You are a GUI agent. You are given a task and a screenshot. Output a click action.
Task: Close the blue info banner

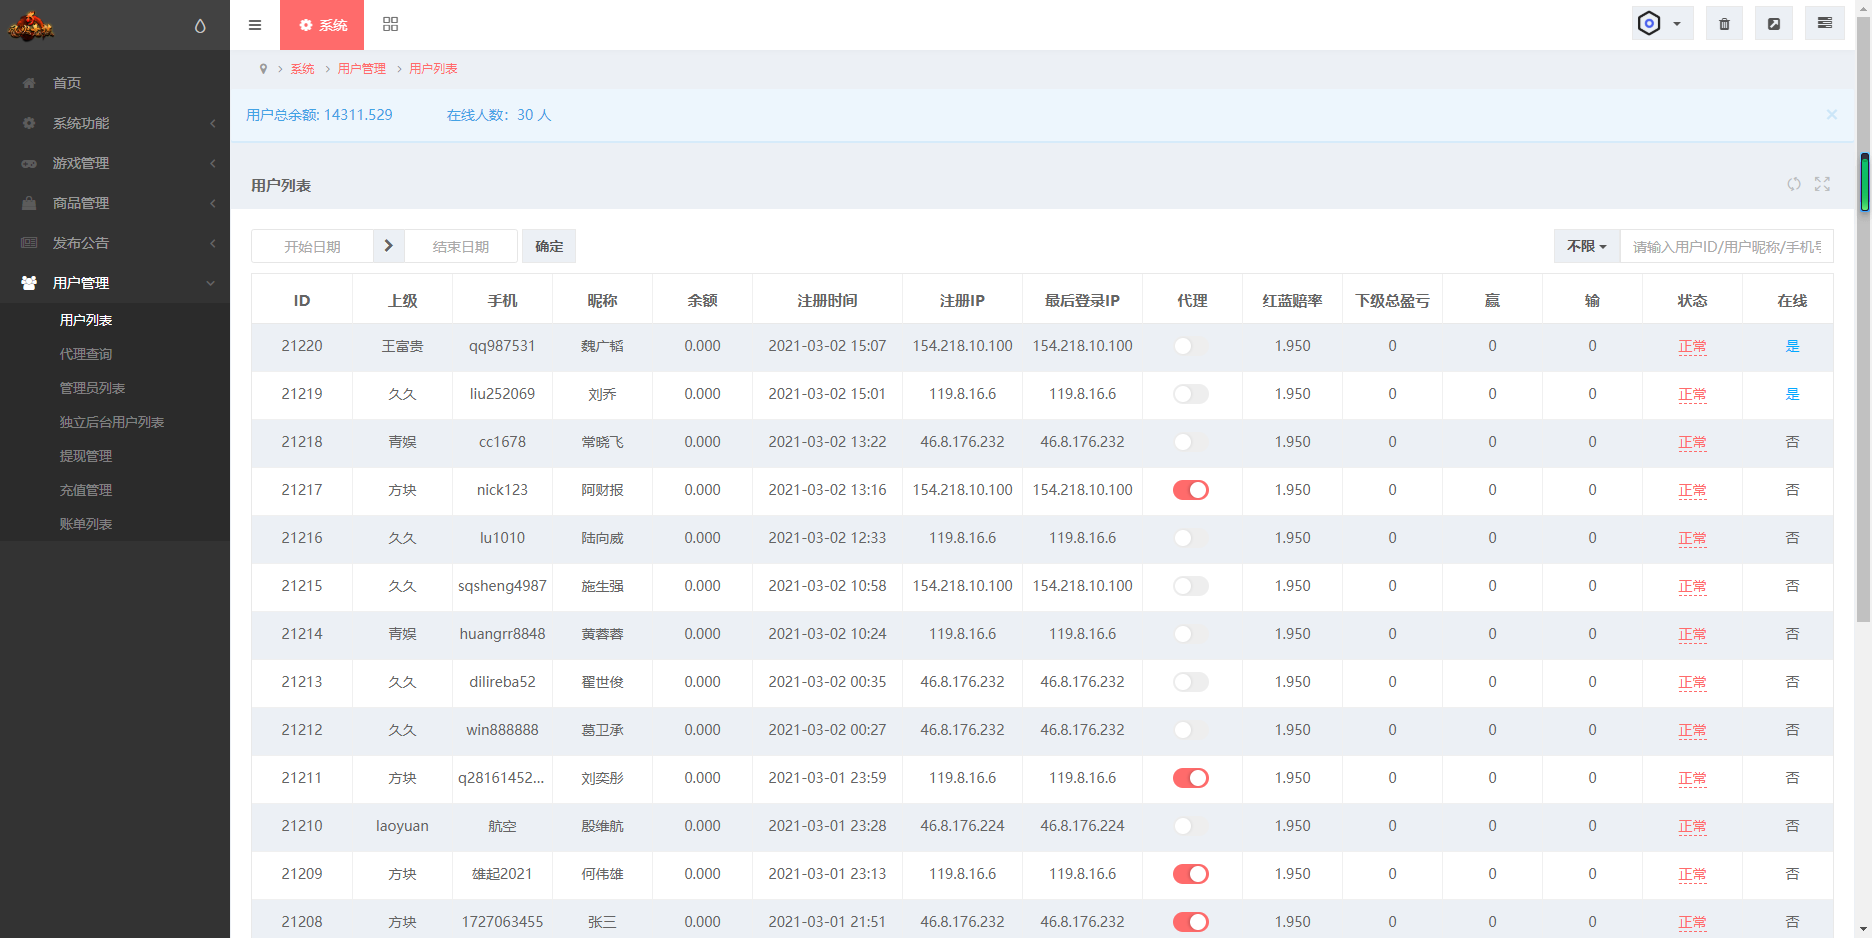point(1832,115)
